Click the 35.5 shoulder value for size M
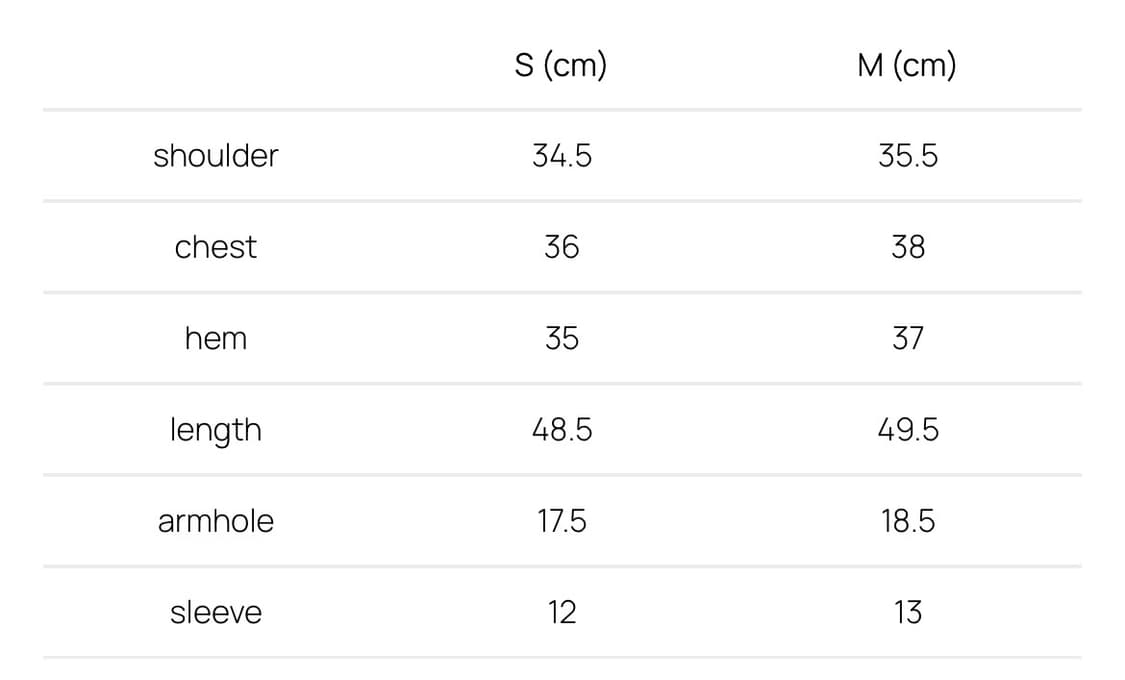1125x680 pixels. point(908,156)
